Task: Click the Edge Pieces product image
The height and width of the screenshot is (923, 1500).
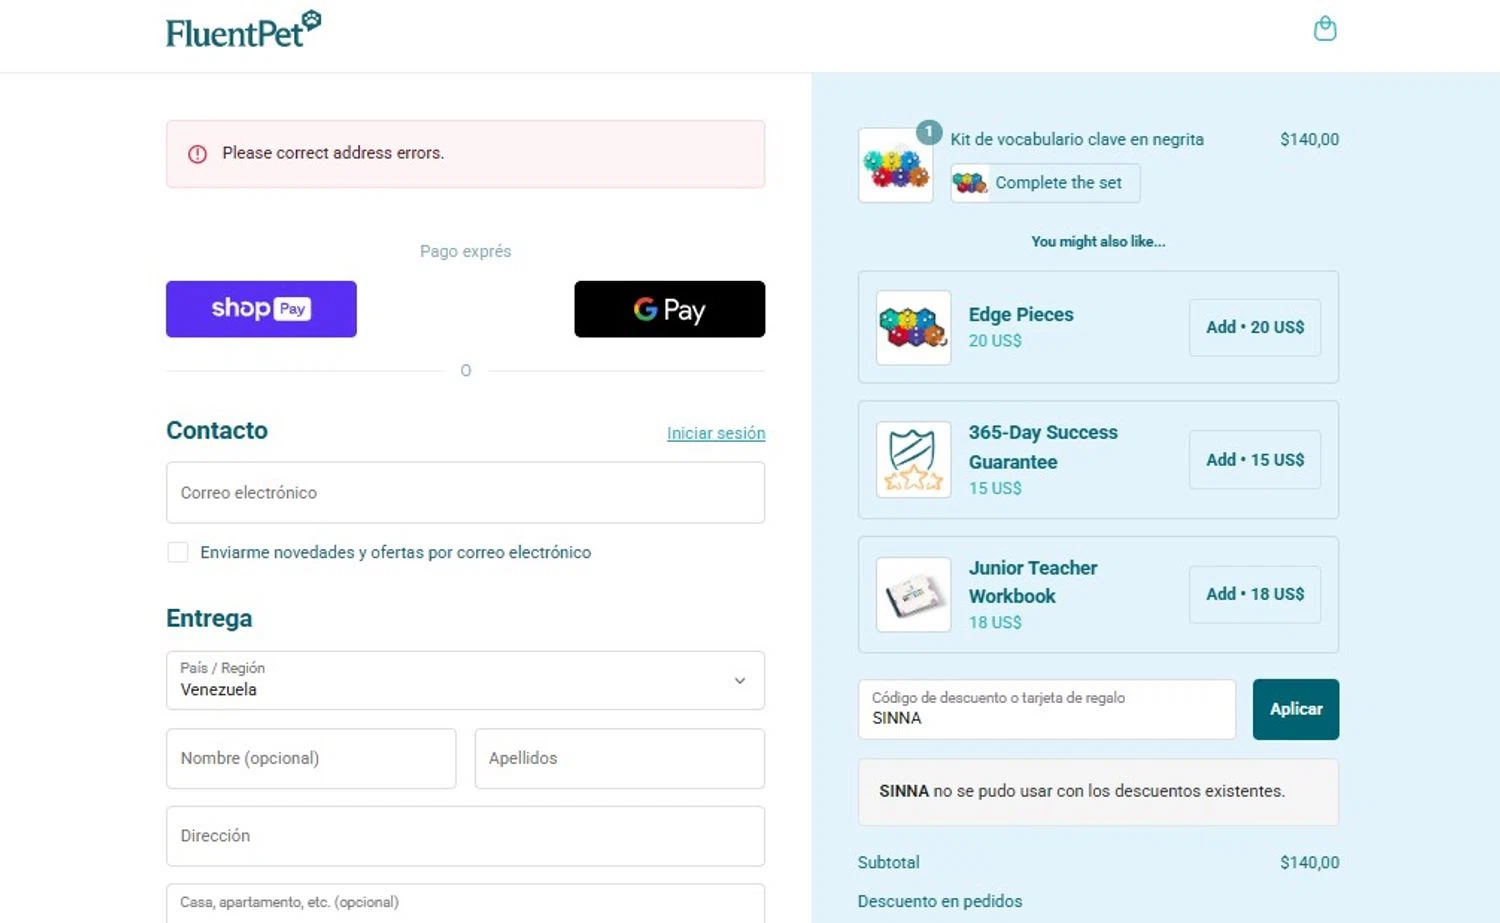Action: (913, 328)
